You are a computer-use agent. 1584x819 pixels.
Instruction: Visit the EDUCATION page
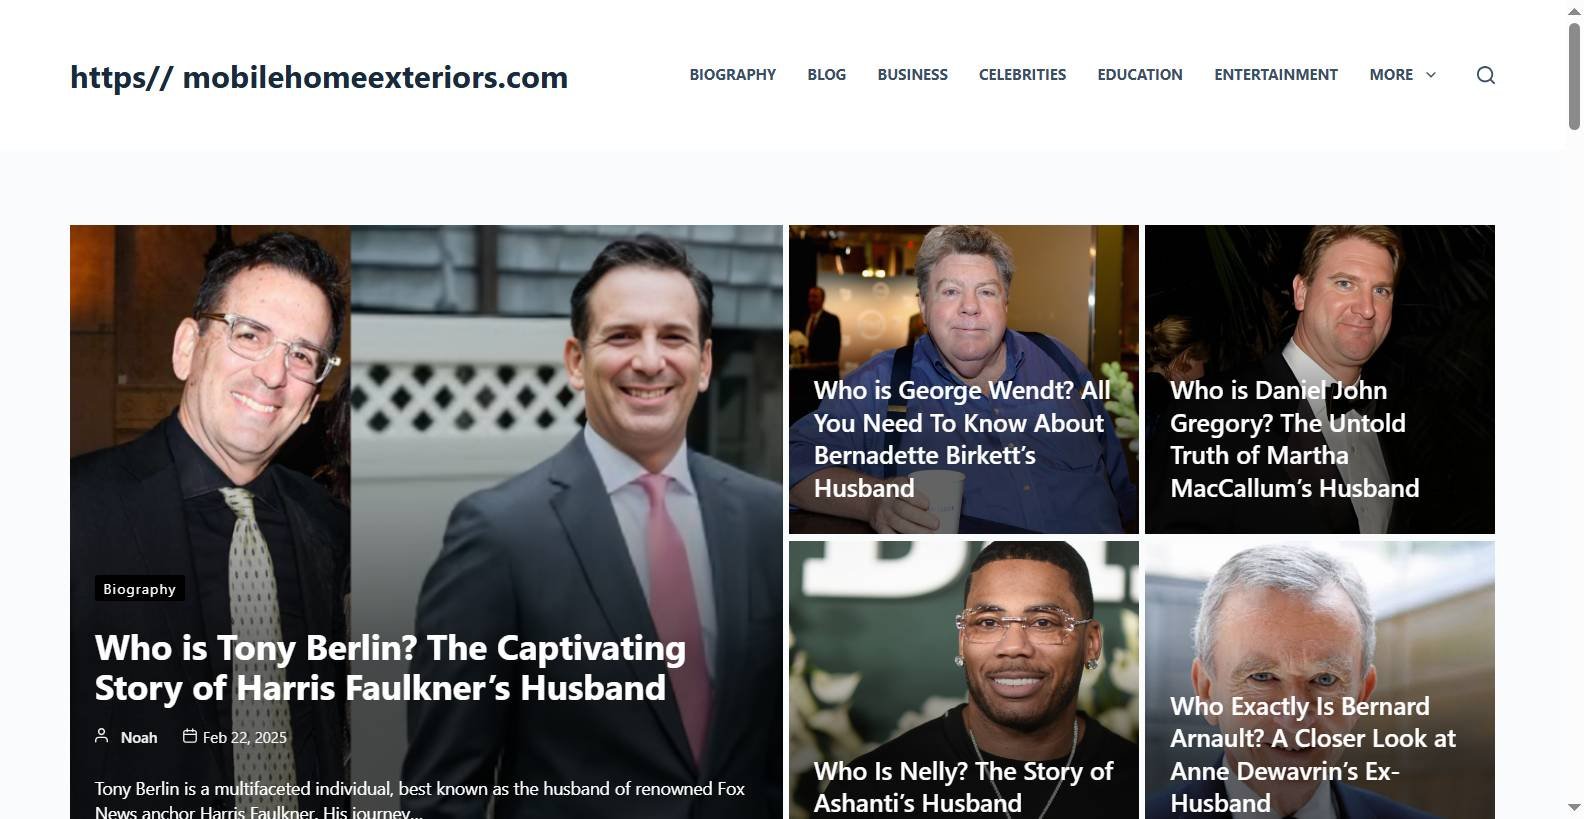1140,75
